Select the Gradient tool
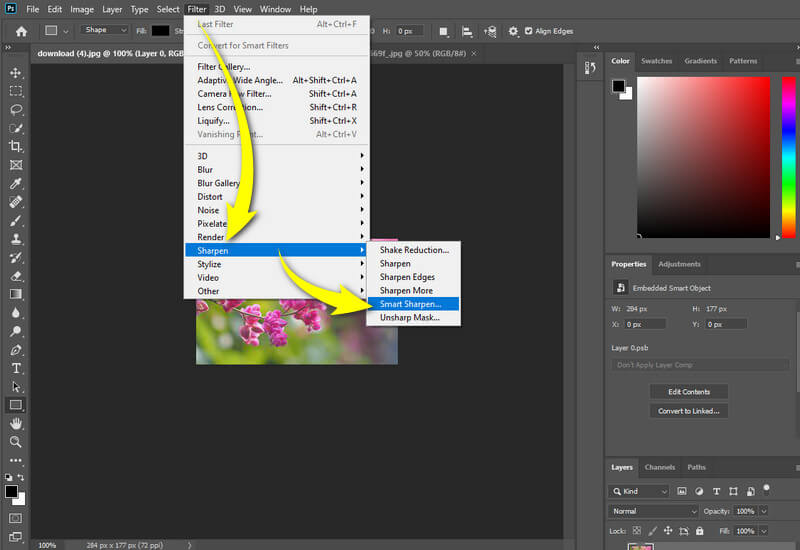Image resolution: width=800 pixels, height=550 pixels. click(16, 294)
